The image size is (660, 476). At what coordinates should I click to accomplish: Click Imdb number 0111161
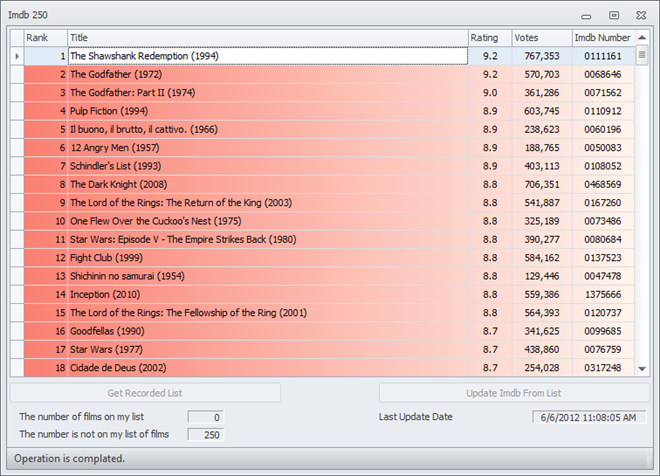pos(603,56)
